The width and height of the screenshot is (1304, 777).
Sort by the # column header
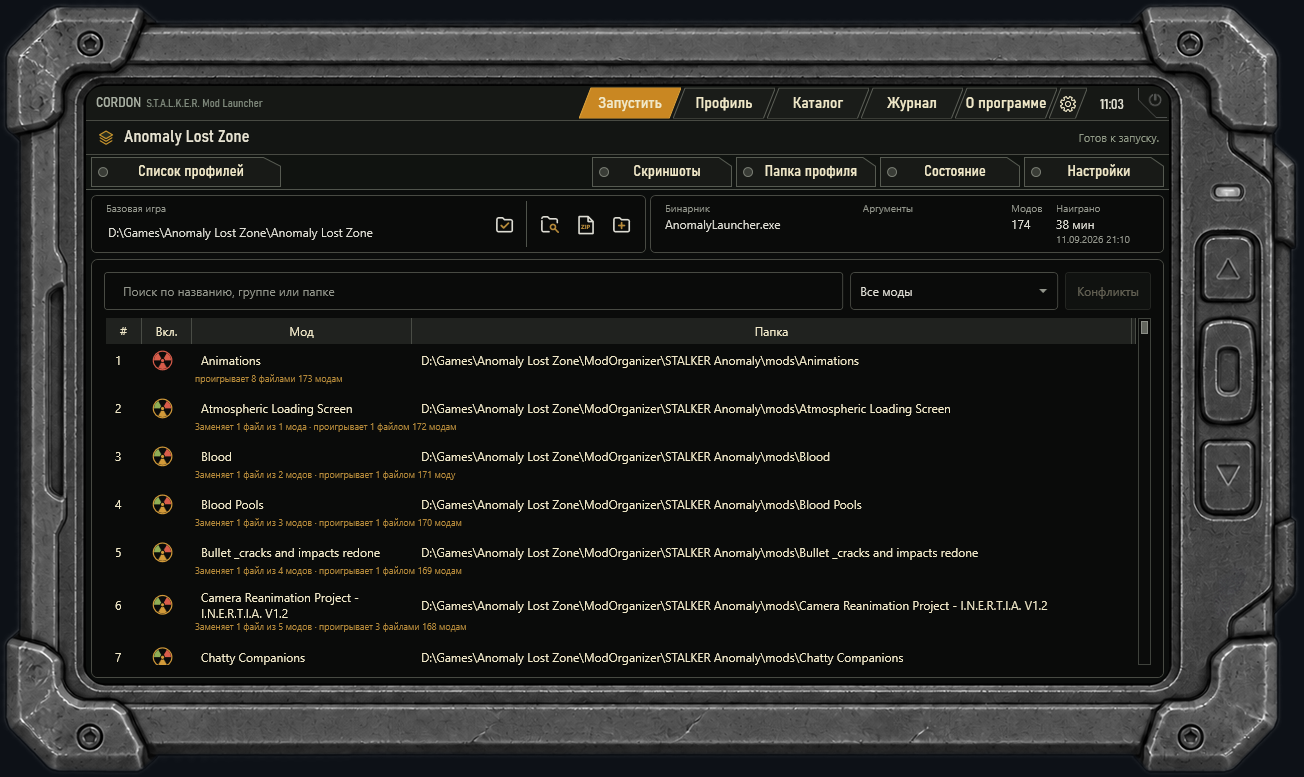pyautogui.click(x=123, y=332)
